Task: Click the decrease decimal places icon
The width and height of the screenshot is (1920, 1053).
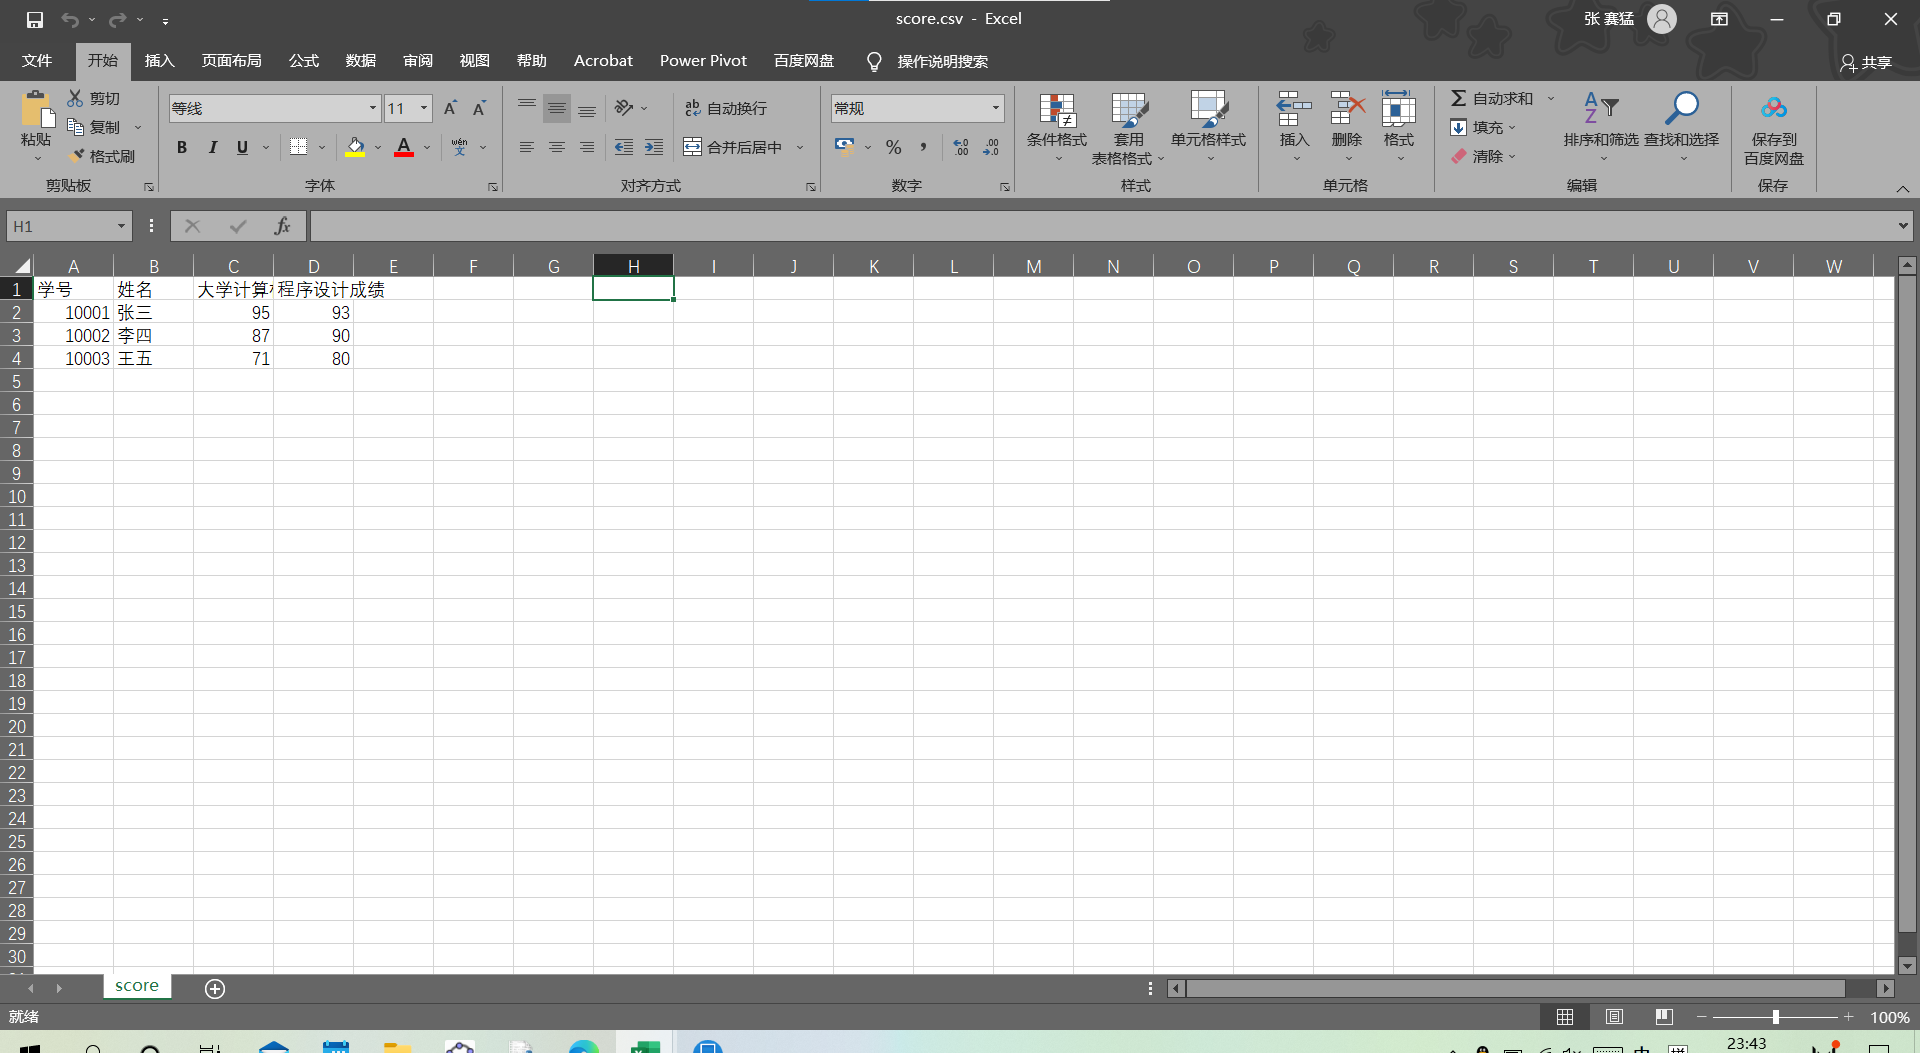Action: [x=991, y=147]
